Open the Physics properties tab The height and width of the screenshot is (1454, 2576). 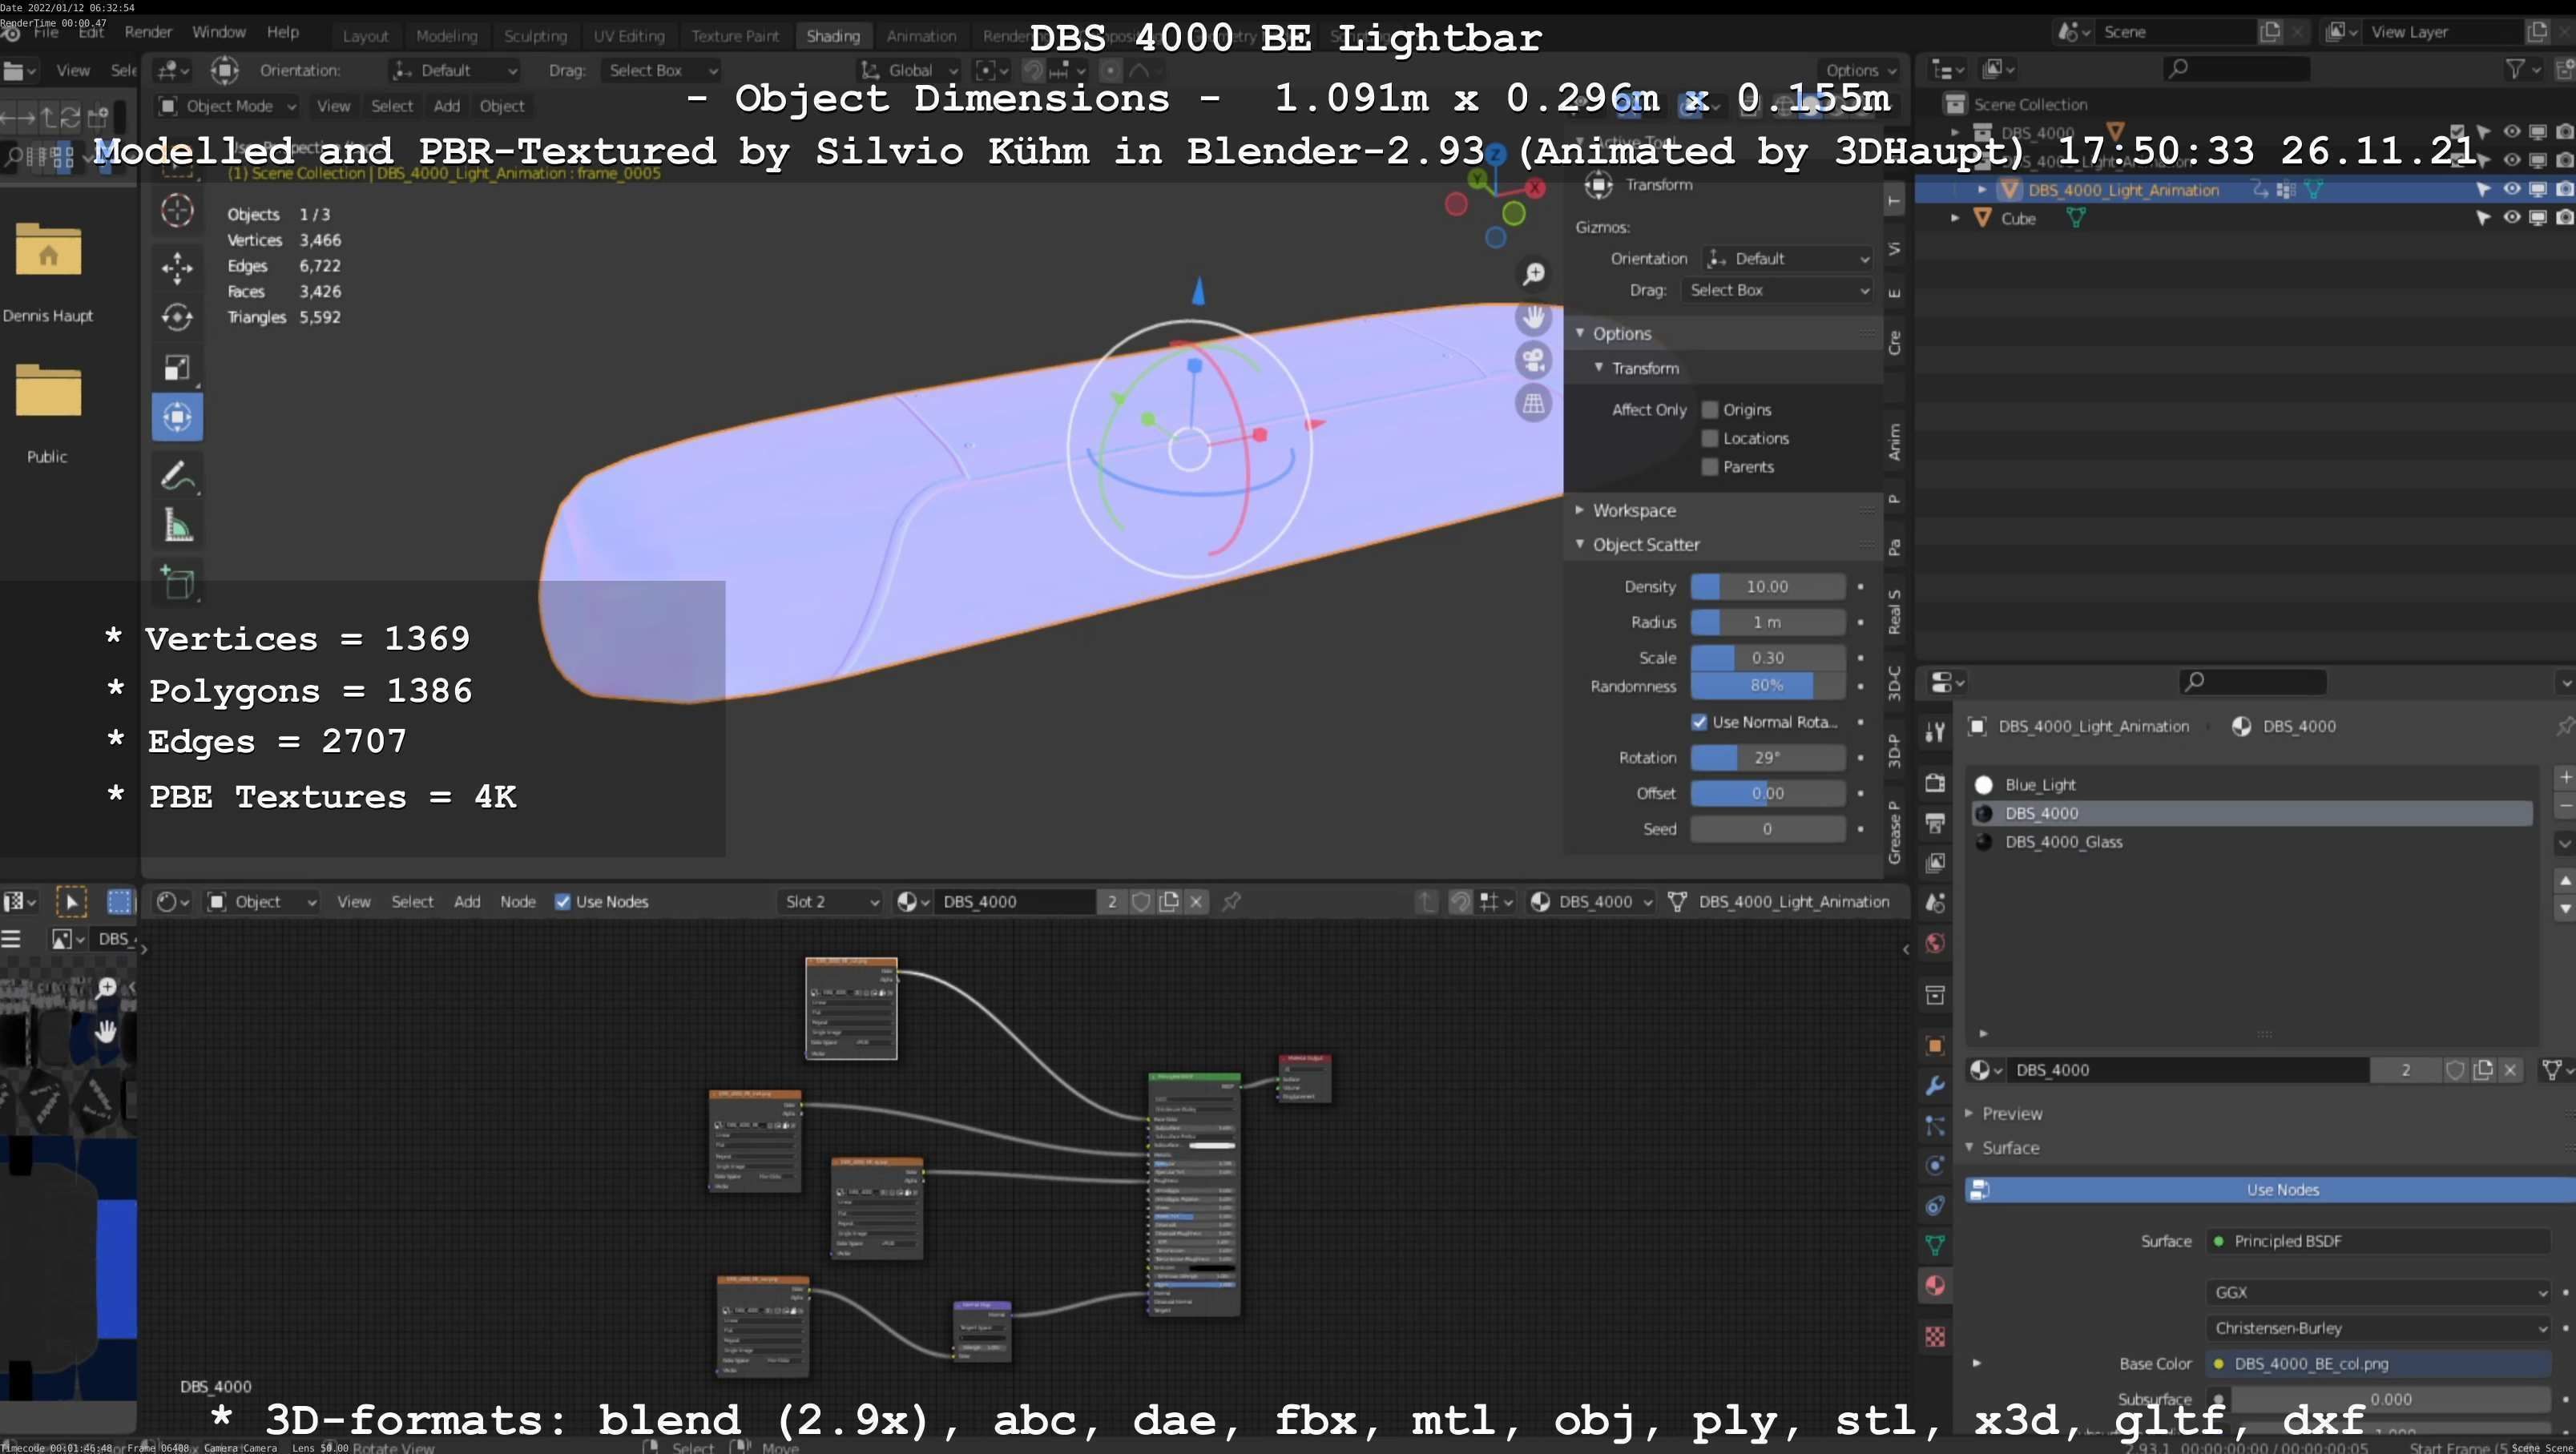click(1935, 1166)
